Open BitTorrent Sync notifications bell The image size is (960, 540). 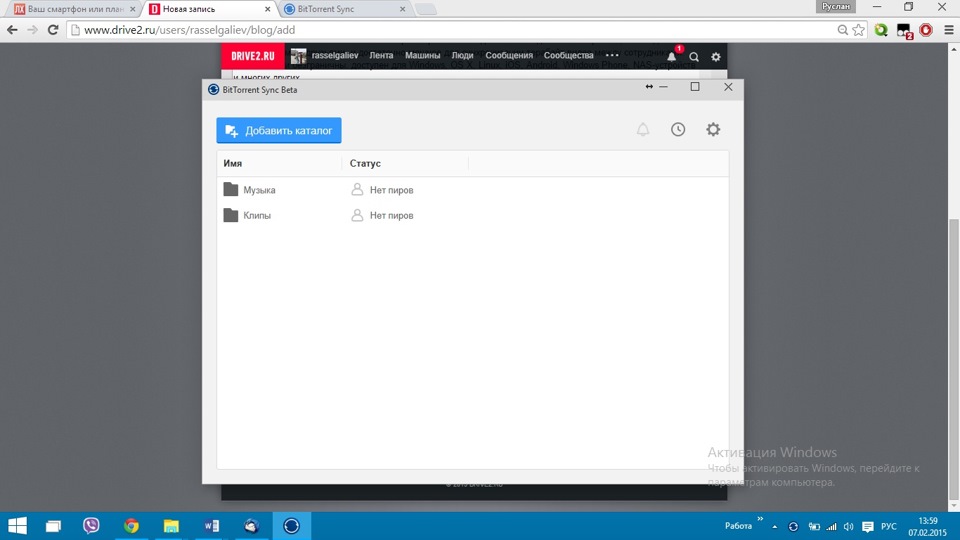(643, 129)
